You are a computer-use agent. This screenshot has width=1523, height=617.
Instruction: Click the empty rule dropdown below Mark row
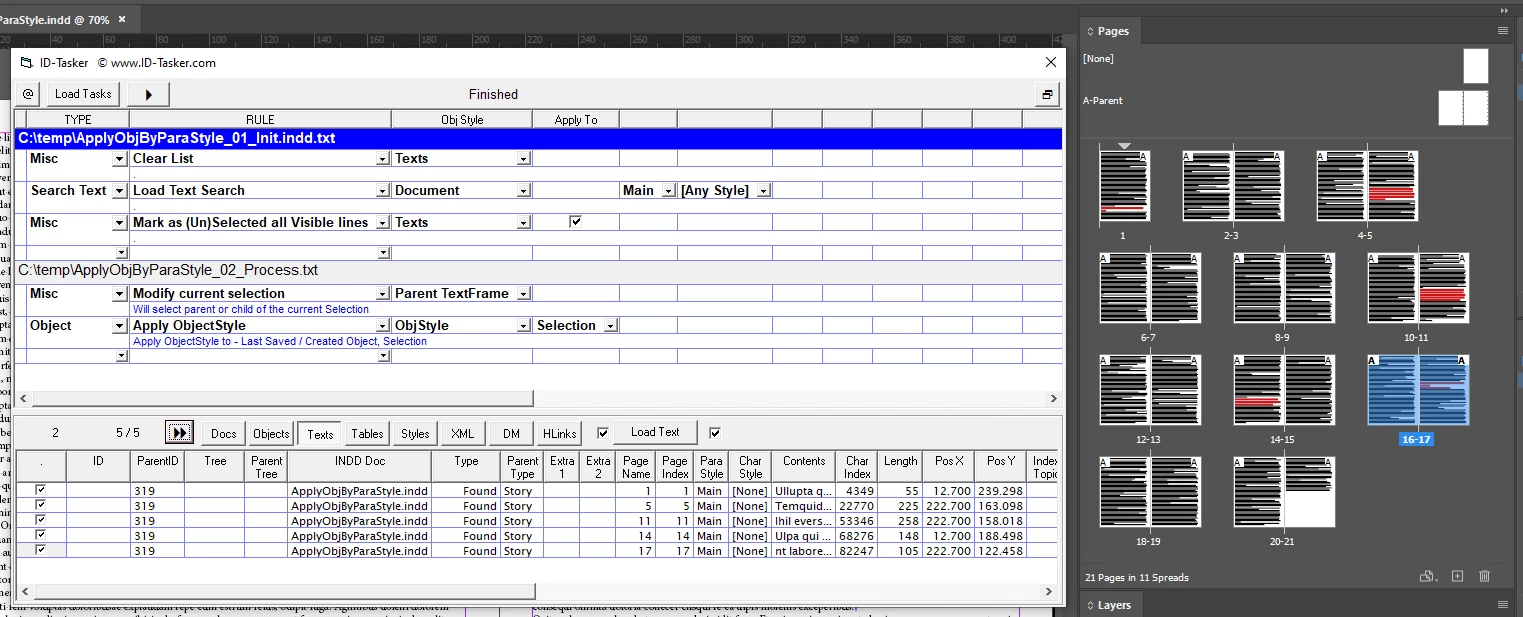tap(382, 253)
